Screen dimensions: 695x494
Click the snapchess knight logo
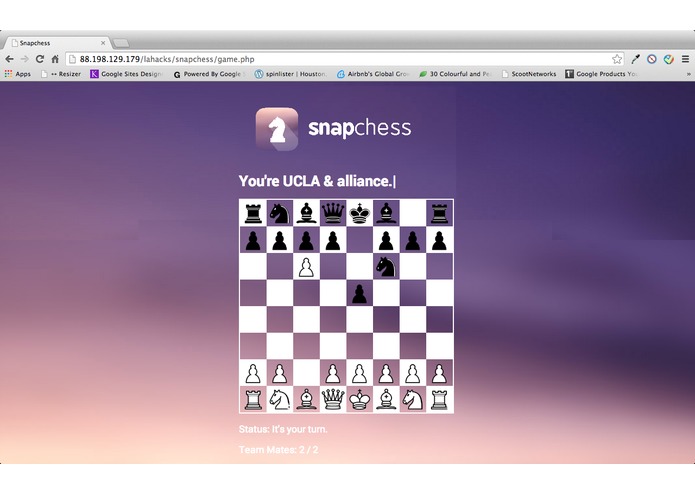click(x=277, y=129)
